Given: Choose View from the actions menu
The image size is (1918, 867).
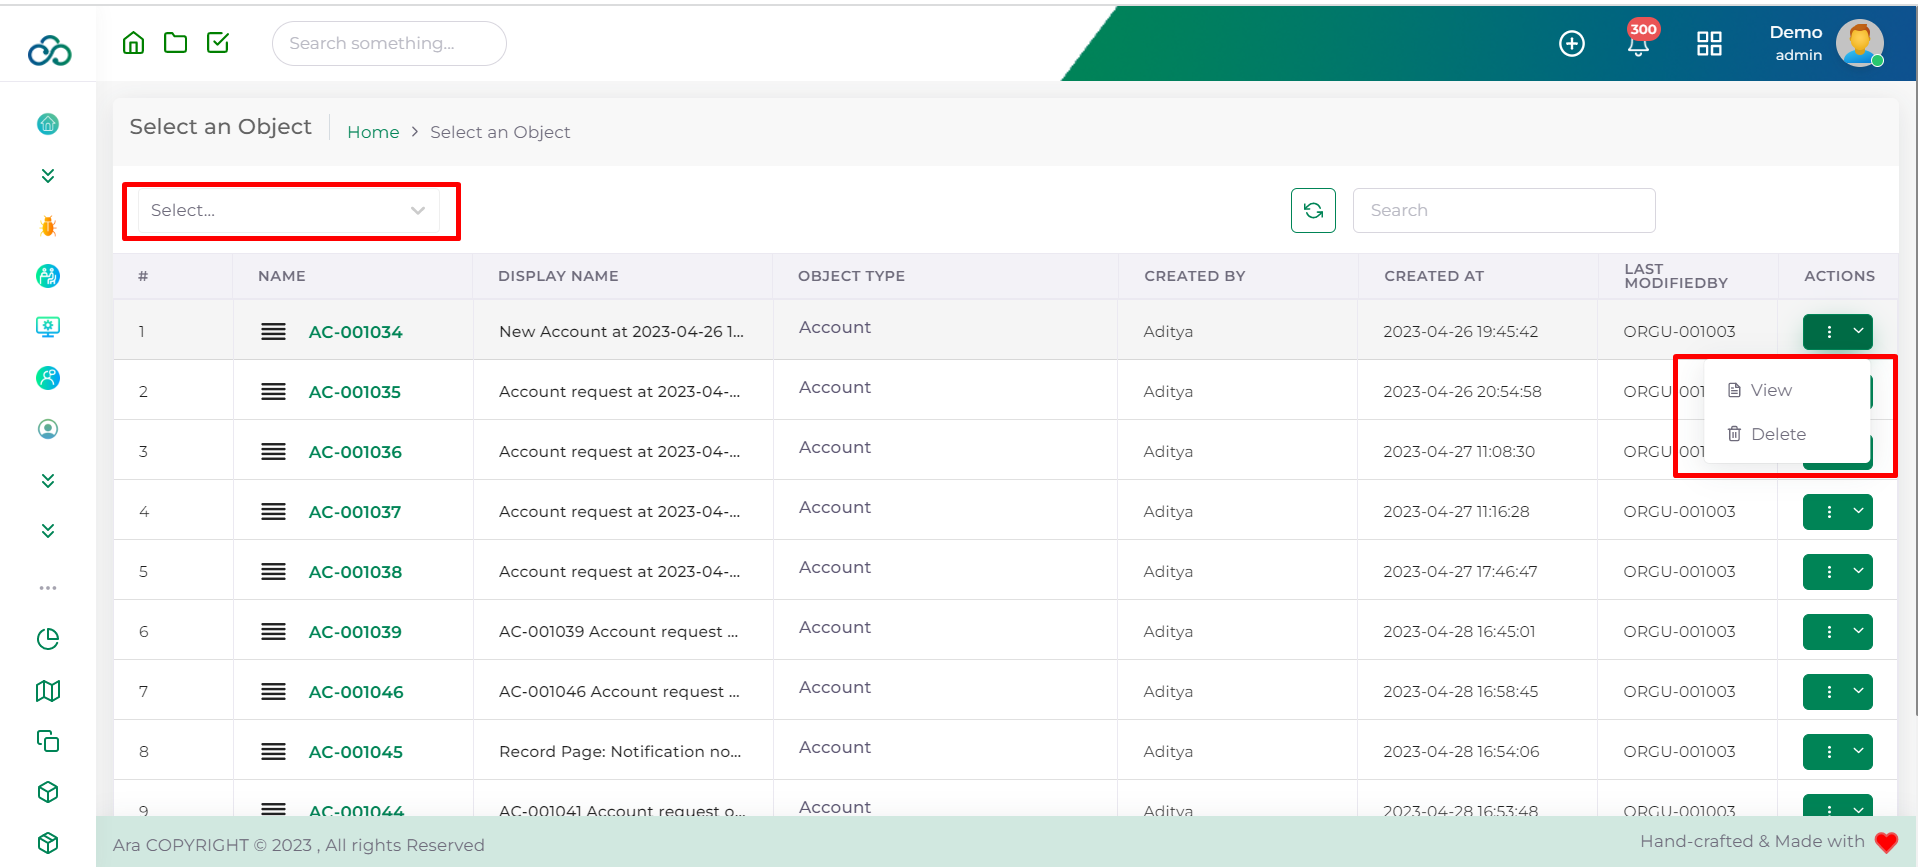Looking at the screenshot, I should tap(1770, 390).
